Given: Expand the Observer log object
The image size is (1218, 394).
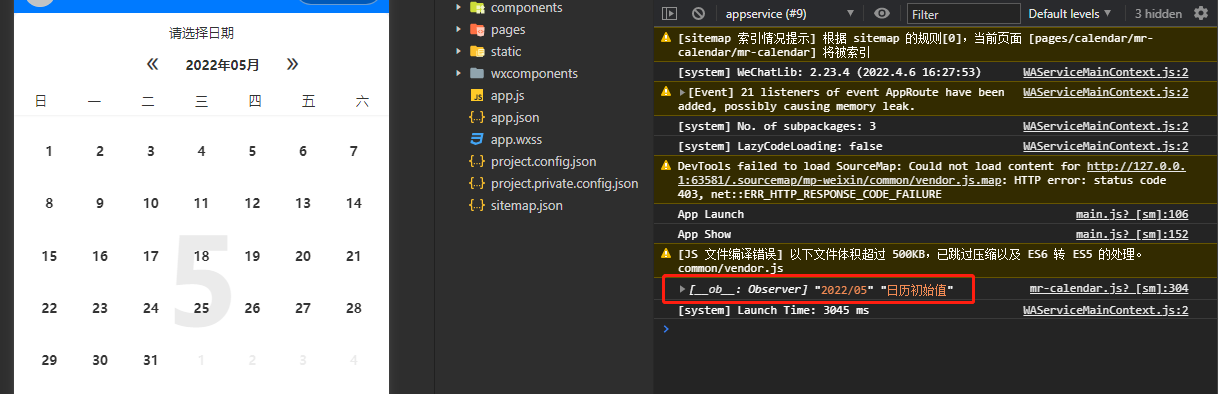Looking at the screenshot, I should 683,289.
